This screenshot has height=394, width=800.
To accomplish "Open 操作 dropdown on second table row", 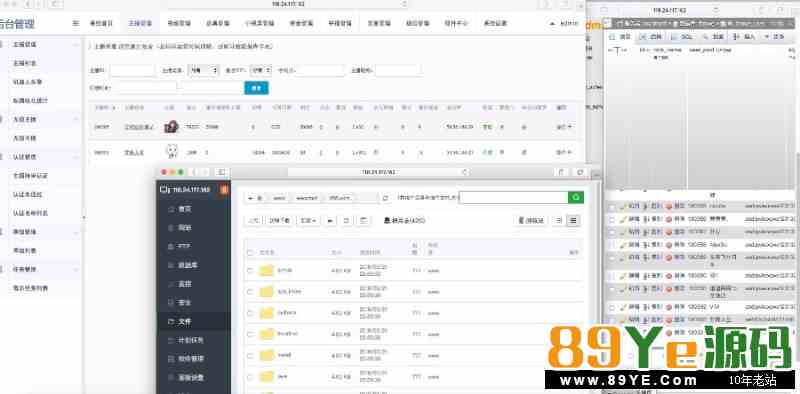I will (x=564, y=153).
